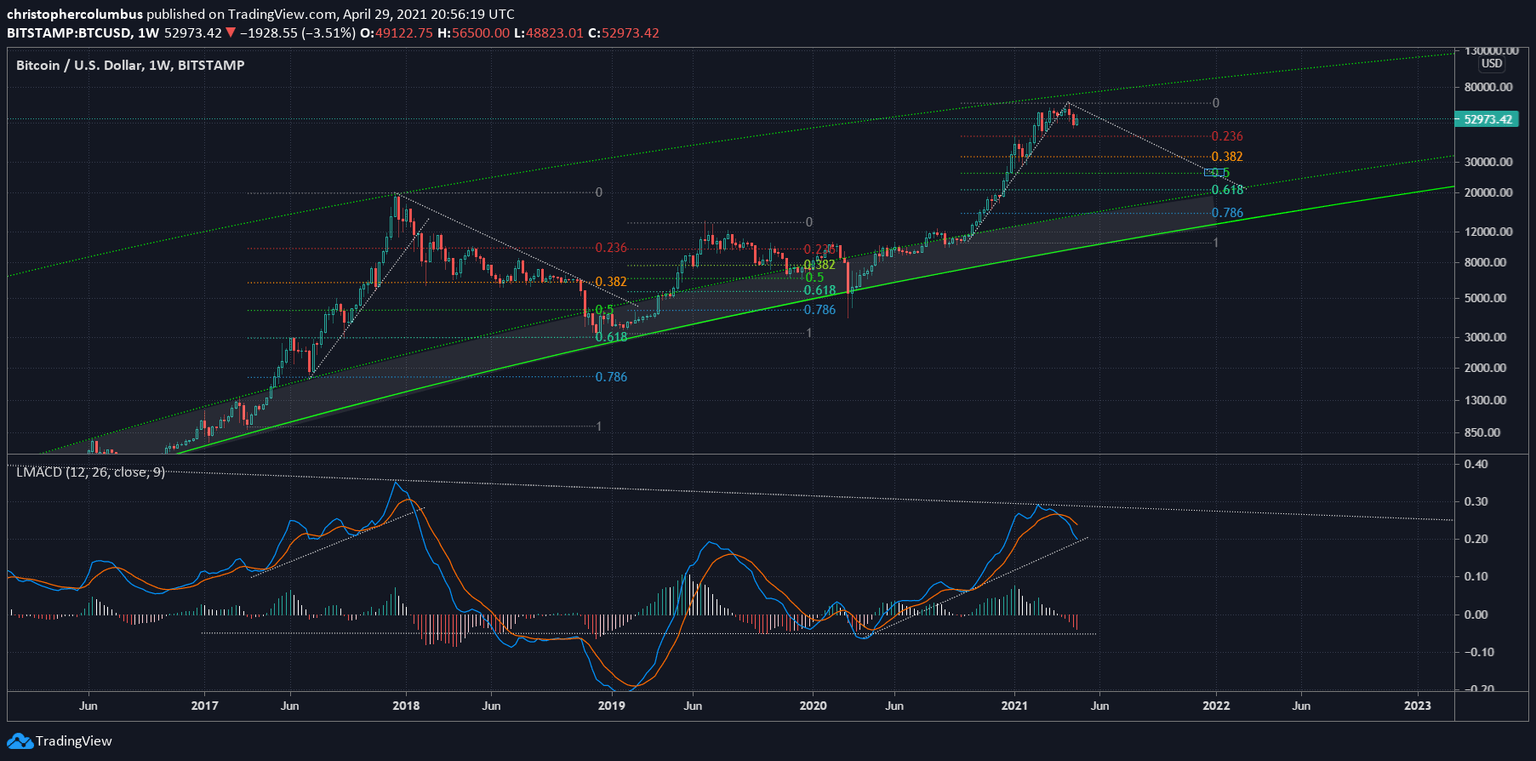Click the 2021 date axis label
The height and width of the screenshot is (761, 1536).
(x=1014, y=706)
